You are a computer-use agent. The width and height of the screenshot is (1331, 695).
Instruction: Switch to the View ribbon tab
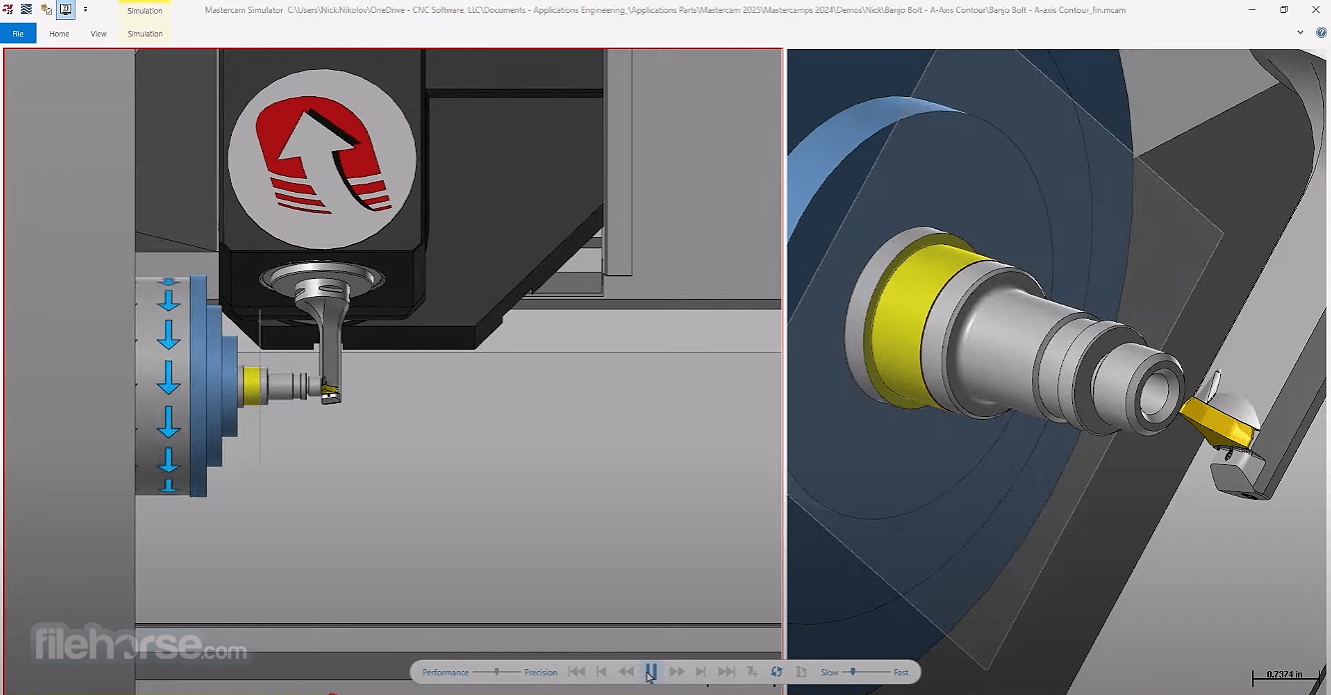99,34
